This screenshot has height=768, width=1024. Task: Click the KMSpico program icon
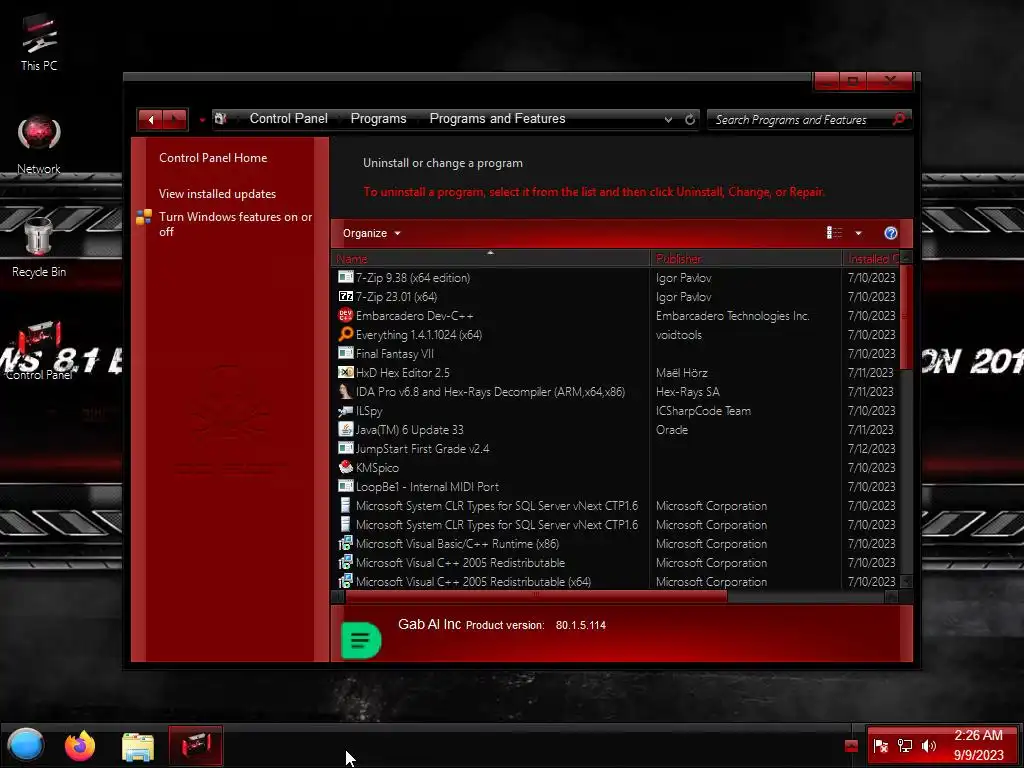tap(345, 468)
